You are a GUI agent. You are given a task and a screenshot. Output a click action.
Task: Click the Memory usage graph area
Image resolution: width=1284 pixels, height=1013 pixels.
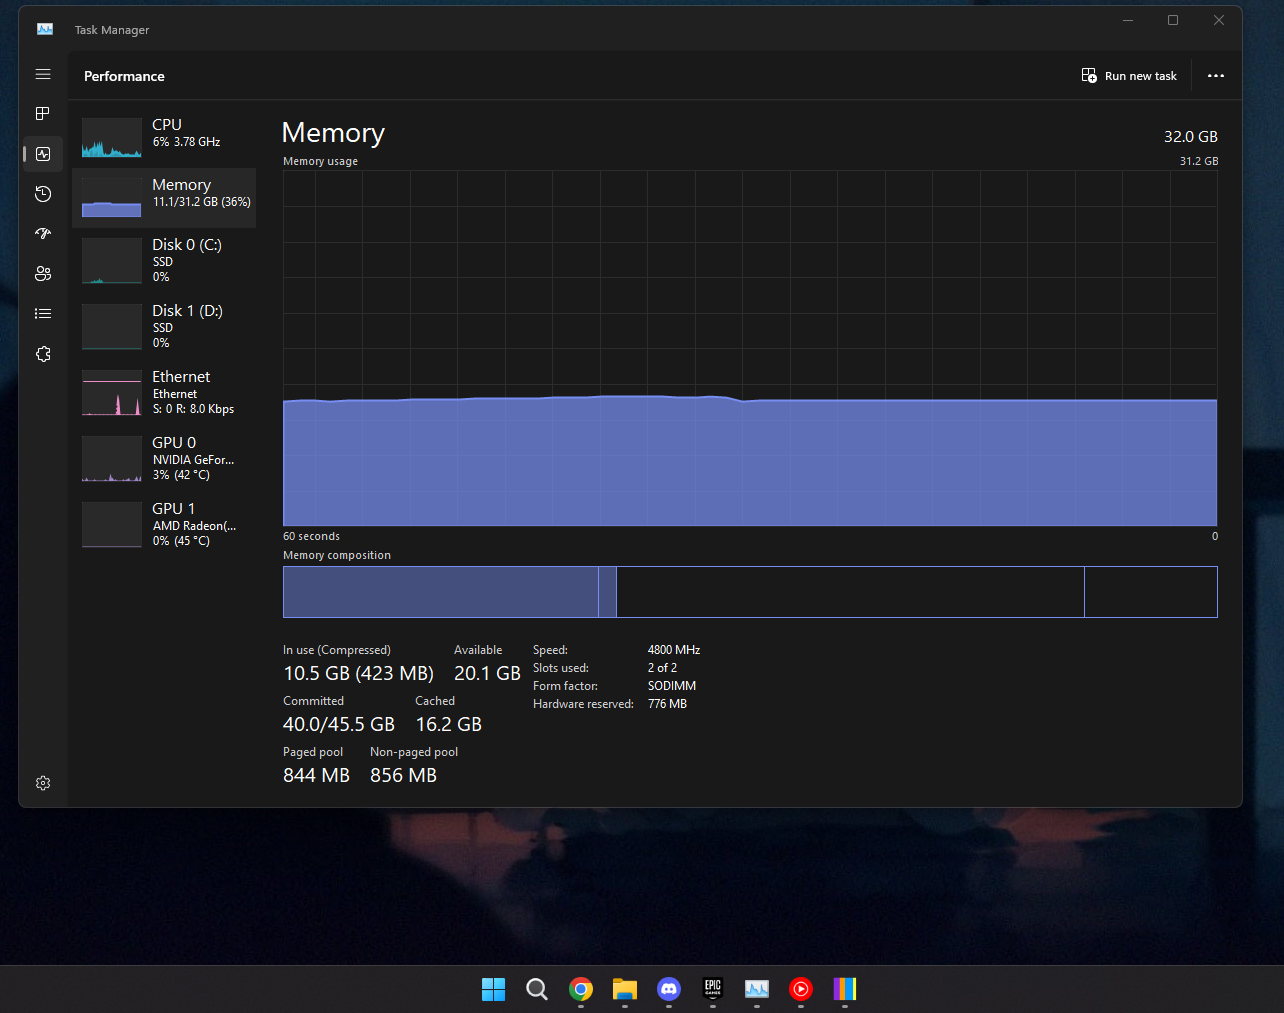click(x=750, y=348)
